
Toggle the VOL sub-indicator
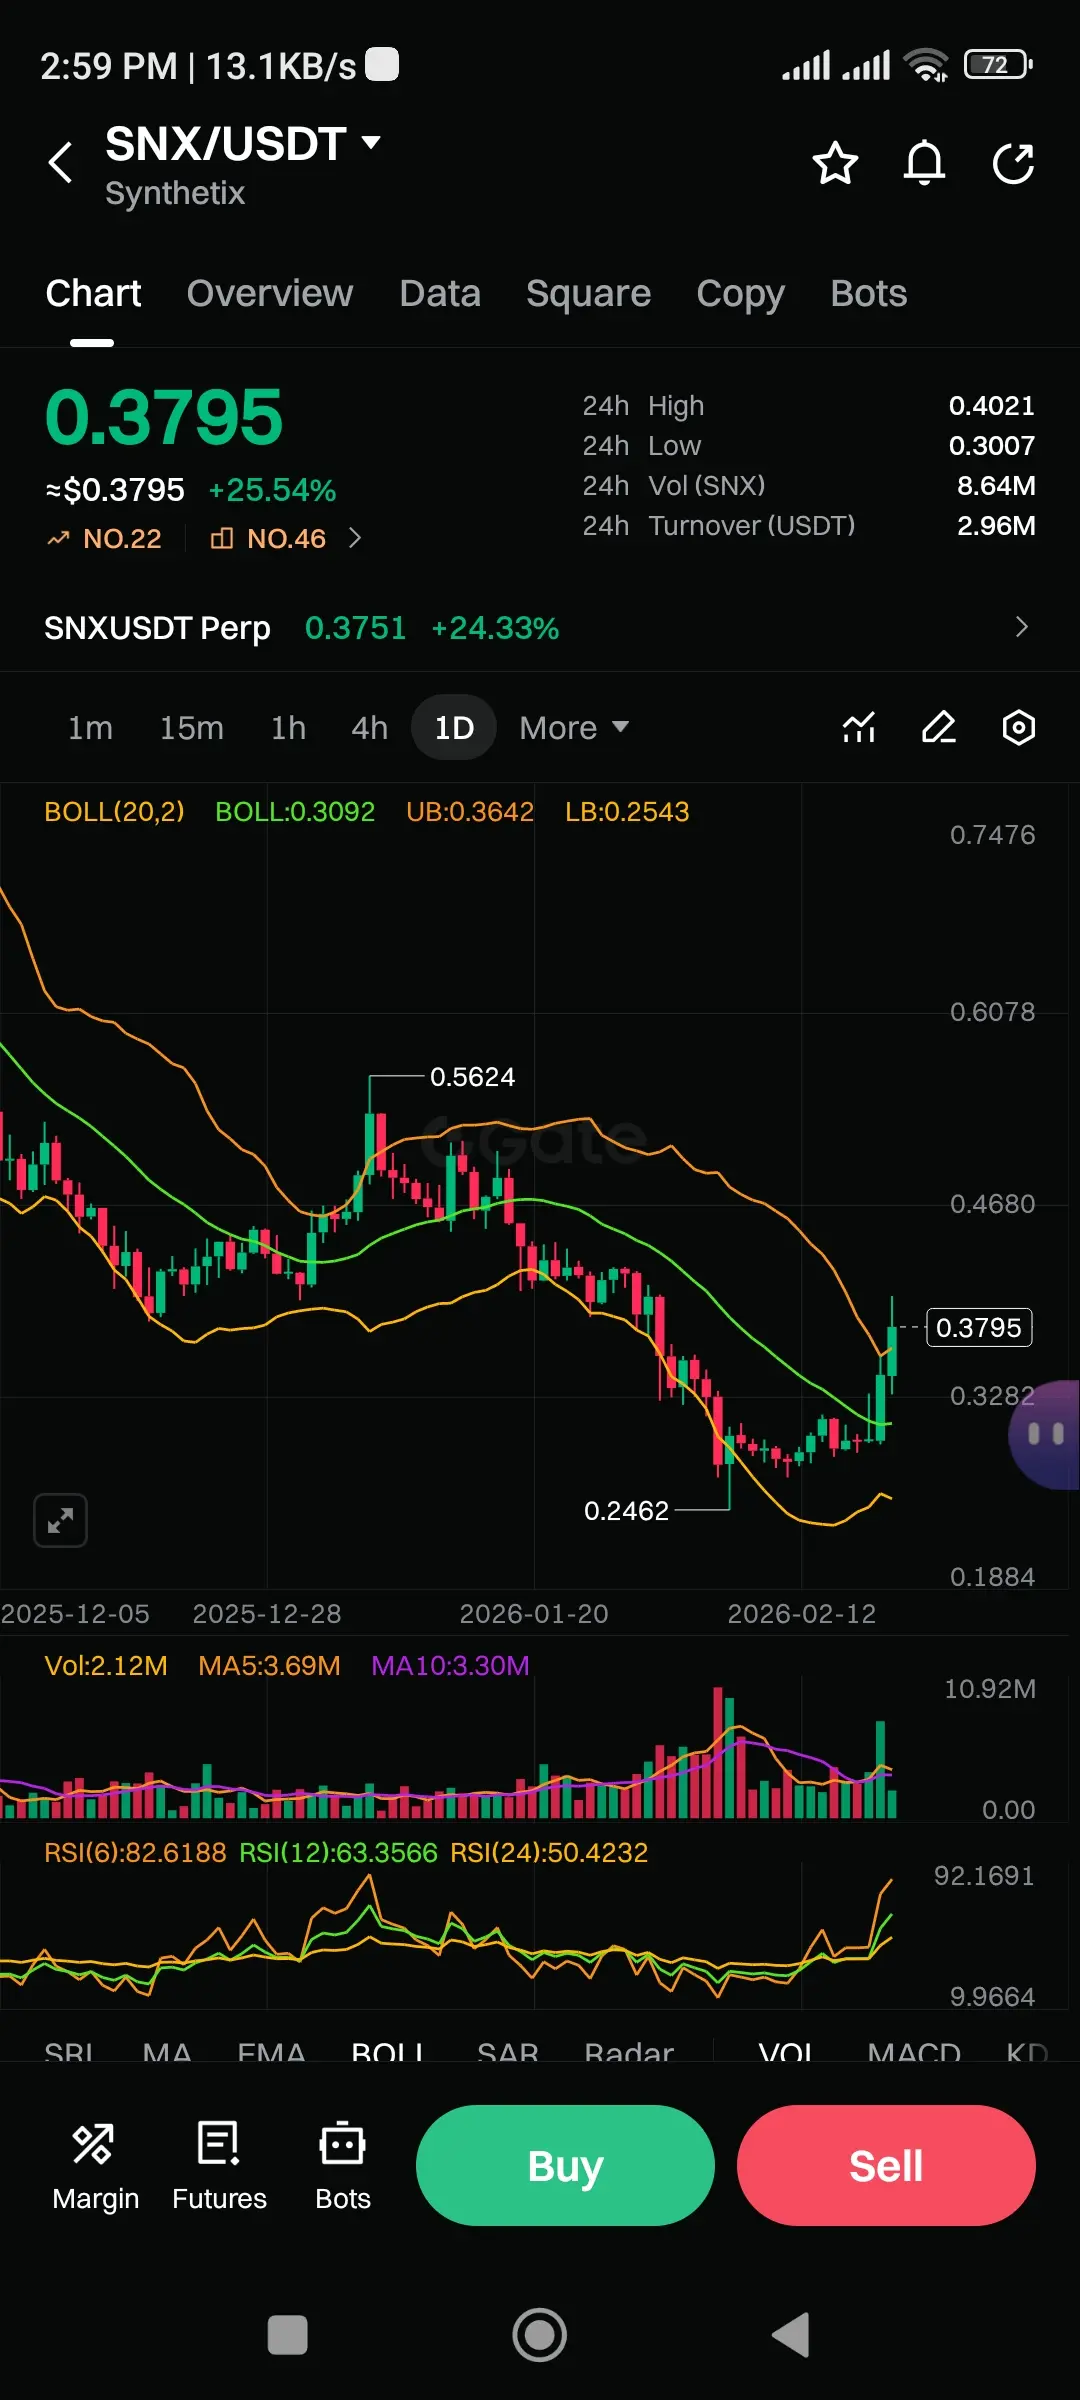coord(786,2054)
